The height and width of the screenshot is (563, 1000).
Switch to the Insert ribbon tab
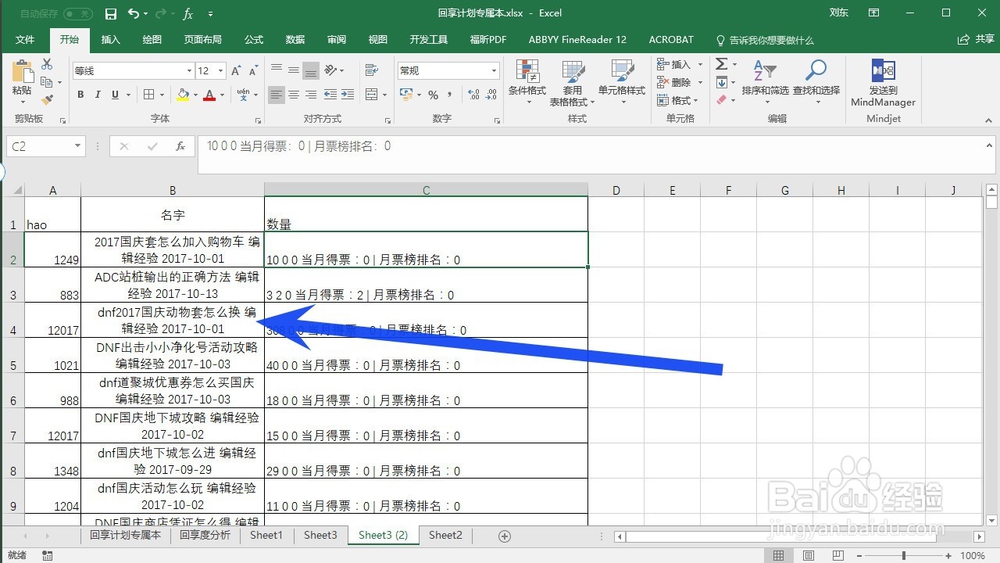coord(110,40)
